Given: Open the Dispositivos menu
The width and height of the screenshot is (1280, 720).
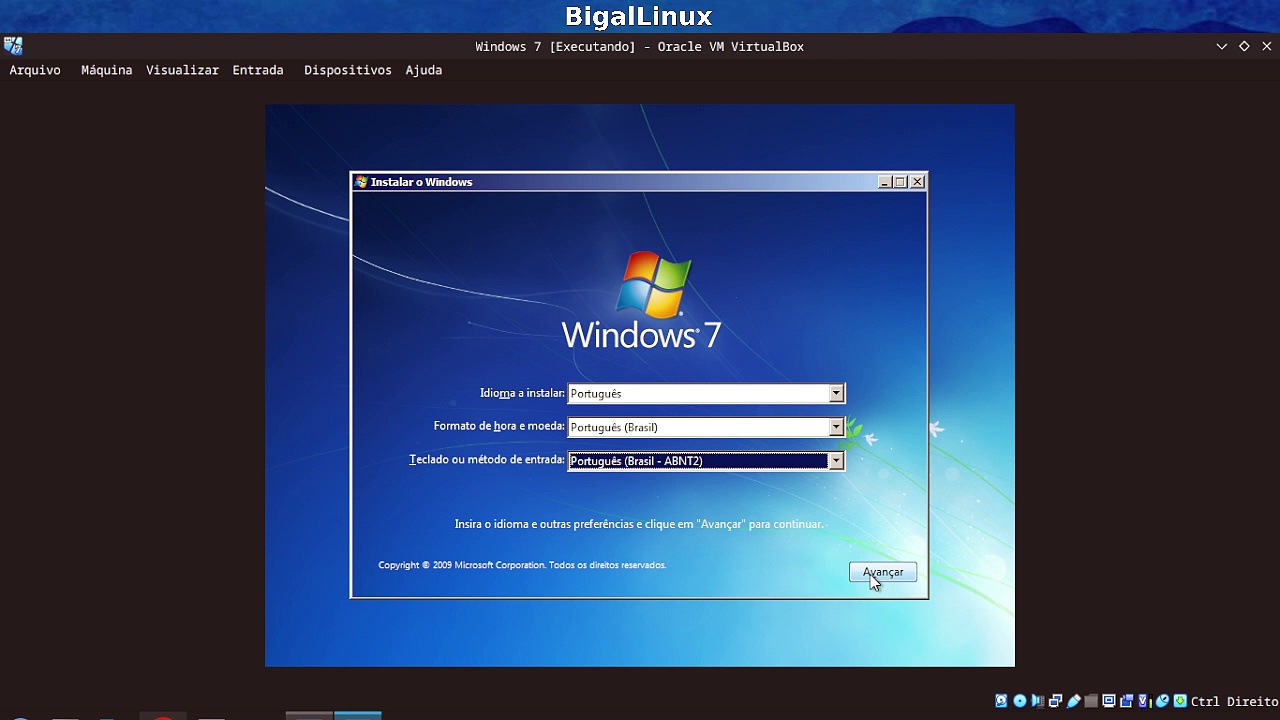Looking at the screenshot, I should coord(347,70).
